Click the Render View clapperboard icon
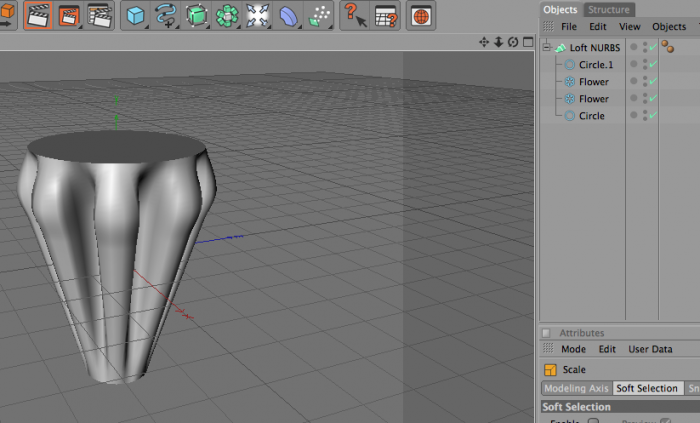 point(38,16)
